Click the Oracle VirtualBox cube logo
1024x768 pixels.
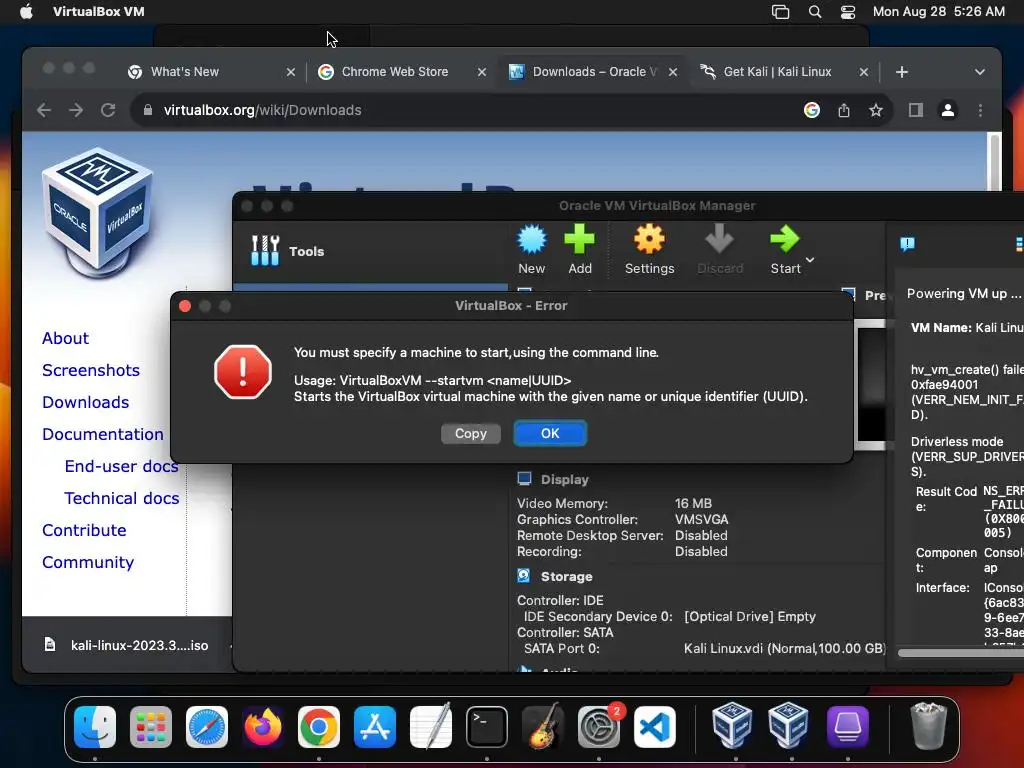97,213
